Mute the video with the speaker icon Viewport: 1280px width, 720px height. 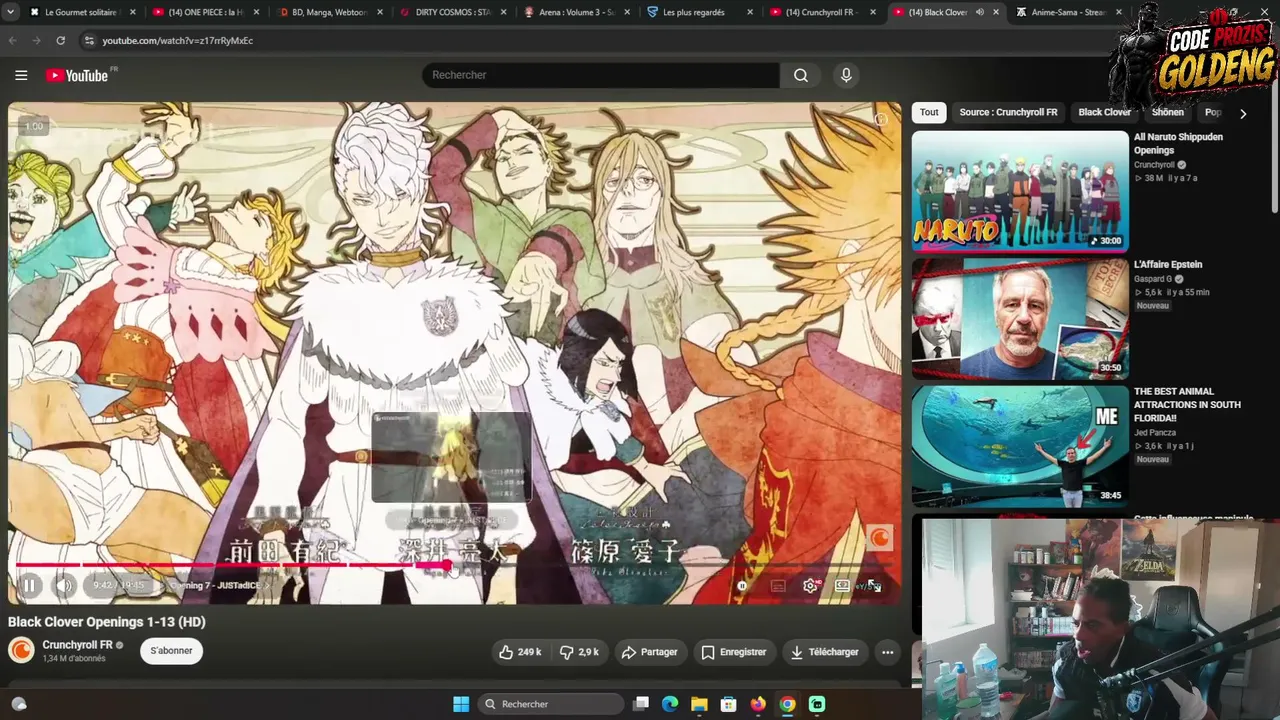pos(65,585)
